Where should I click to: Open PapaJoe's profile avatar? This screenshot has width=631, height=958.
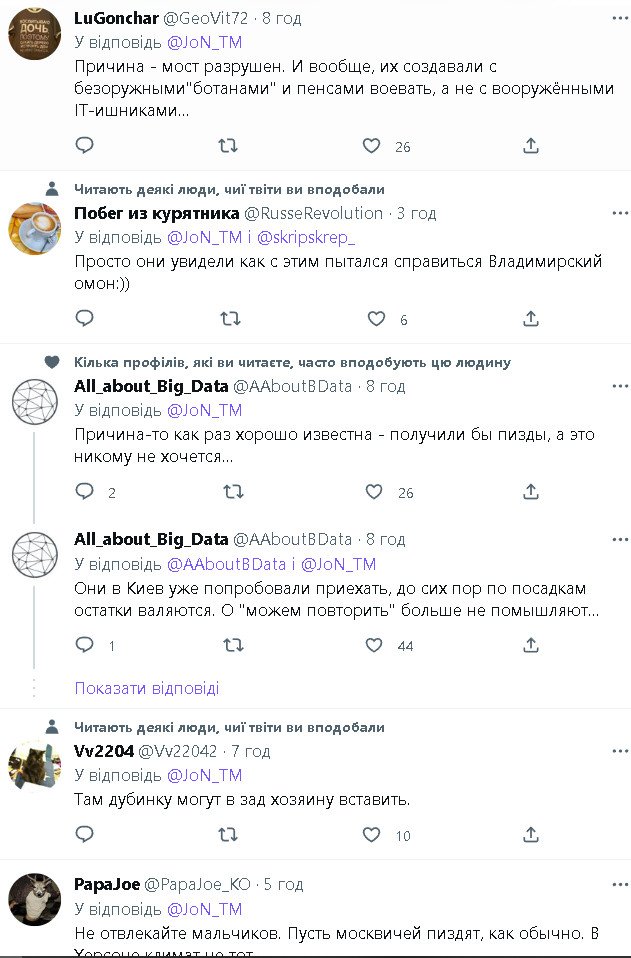tap(35, 900)
